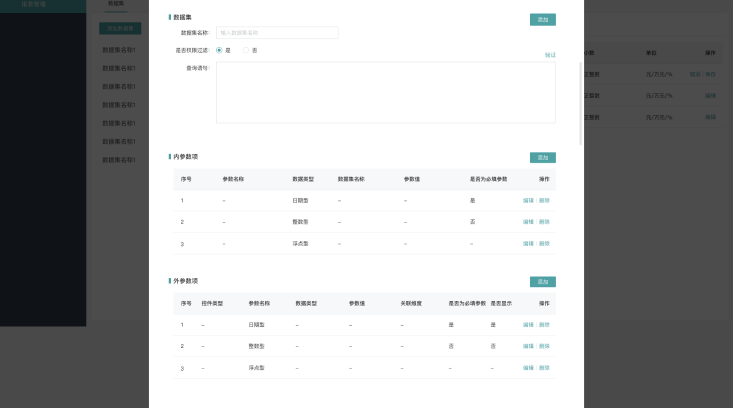Edit row 2 整数型 in 内参数项 table
This screenshot has width=733, height=408.
coord(528,221)
